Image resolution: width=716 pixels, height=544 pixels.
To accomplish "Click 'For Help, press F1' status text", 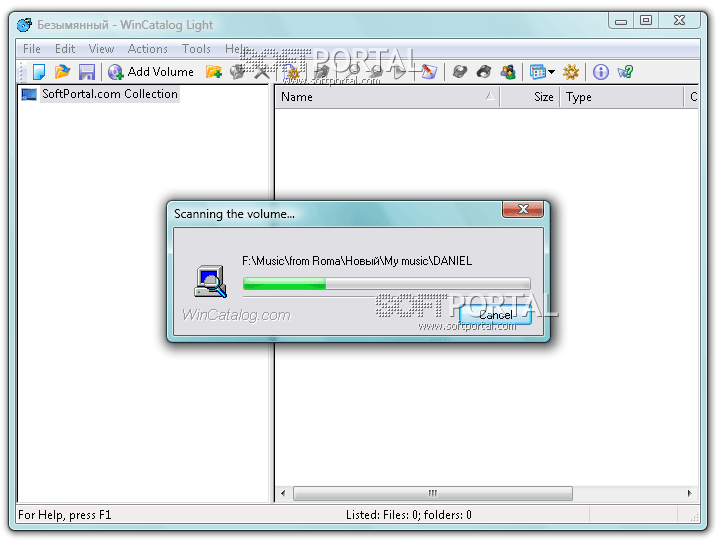I will pyautogui.click(x=64, y=515).
